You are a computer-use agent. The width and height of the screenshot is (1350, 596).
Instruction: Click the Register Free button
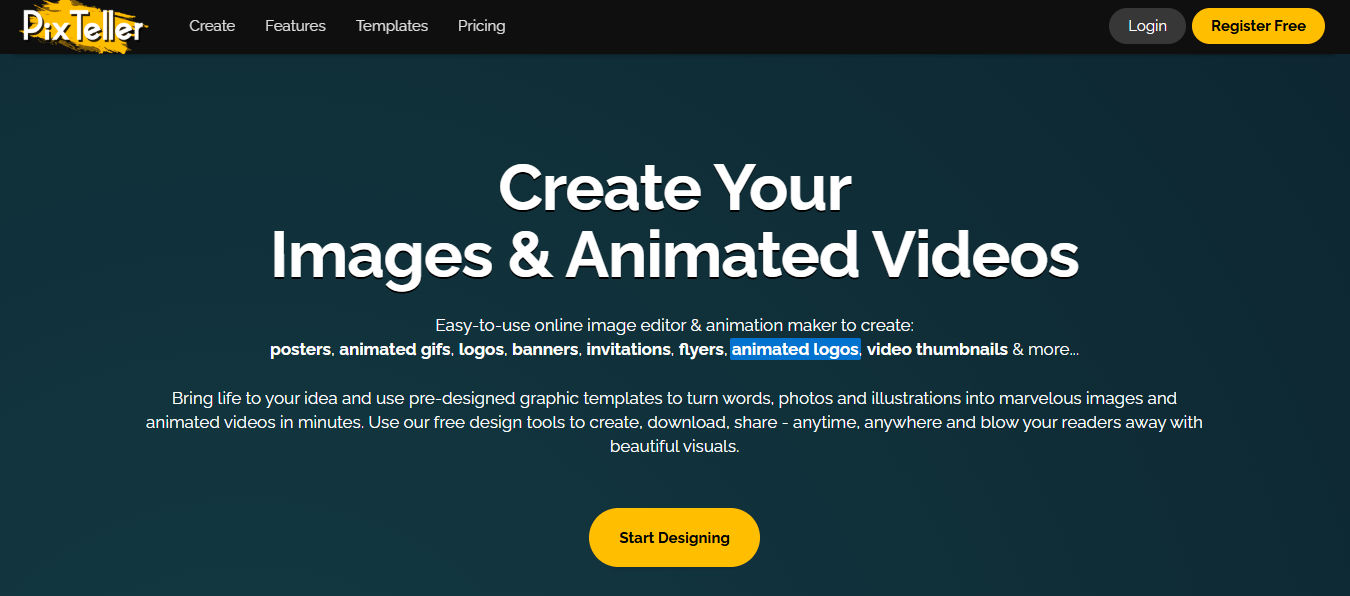pyautogui.click(x=1258, y=26)
